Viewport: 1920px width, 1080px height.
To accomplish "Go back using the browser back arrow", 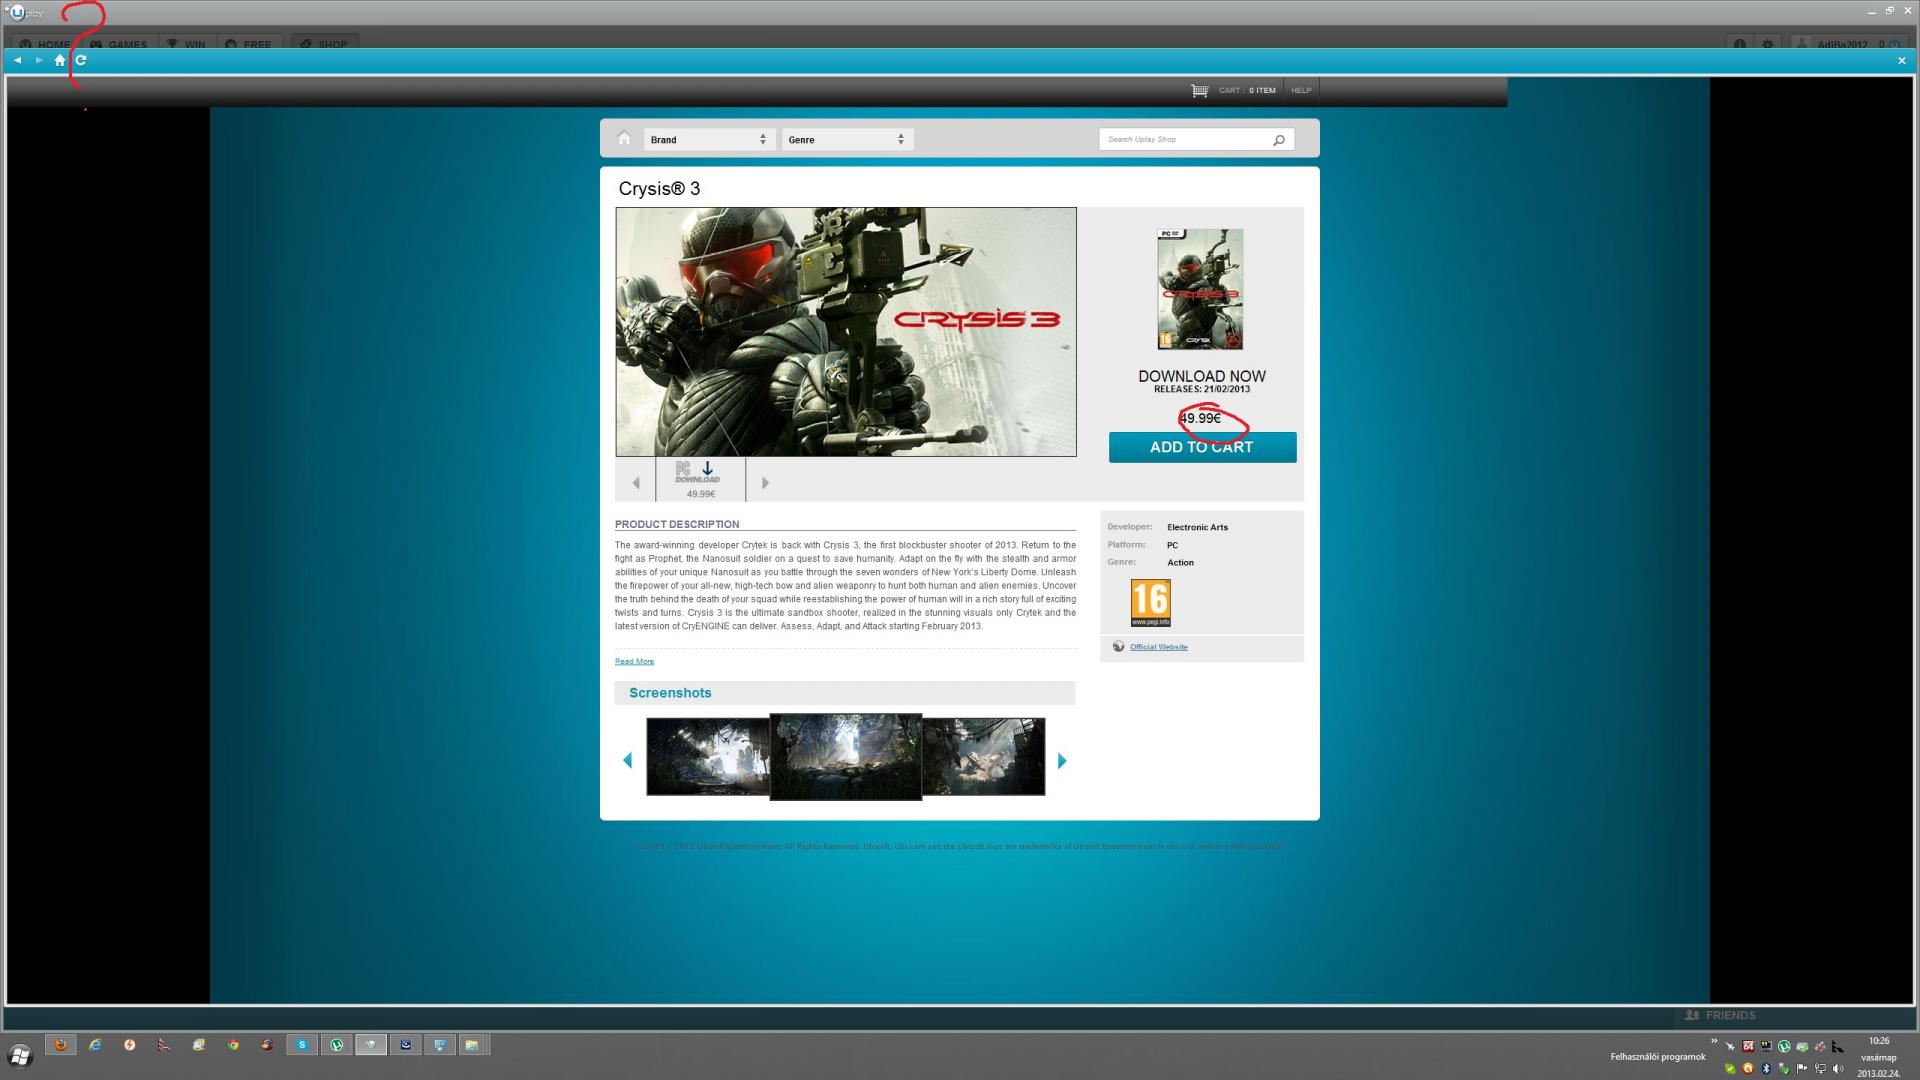I will coord(17,60).
